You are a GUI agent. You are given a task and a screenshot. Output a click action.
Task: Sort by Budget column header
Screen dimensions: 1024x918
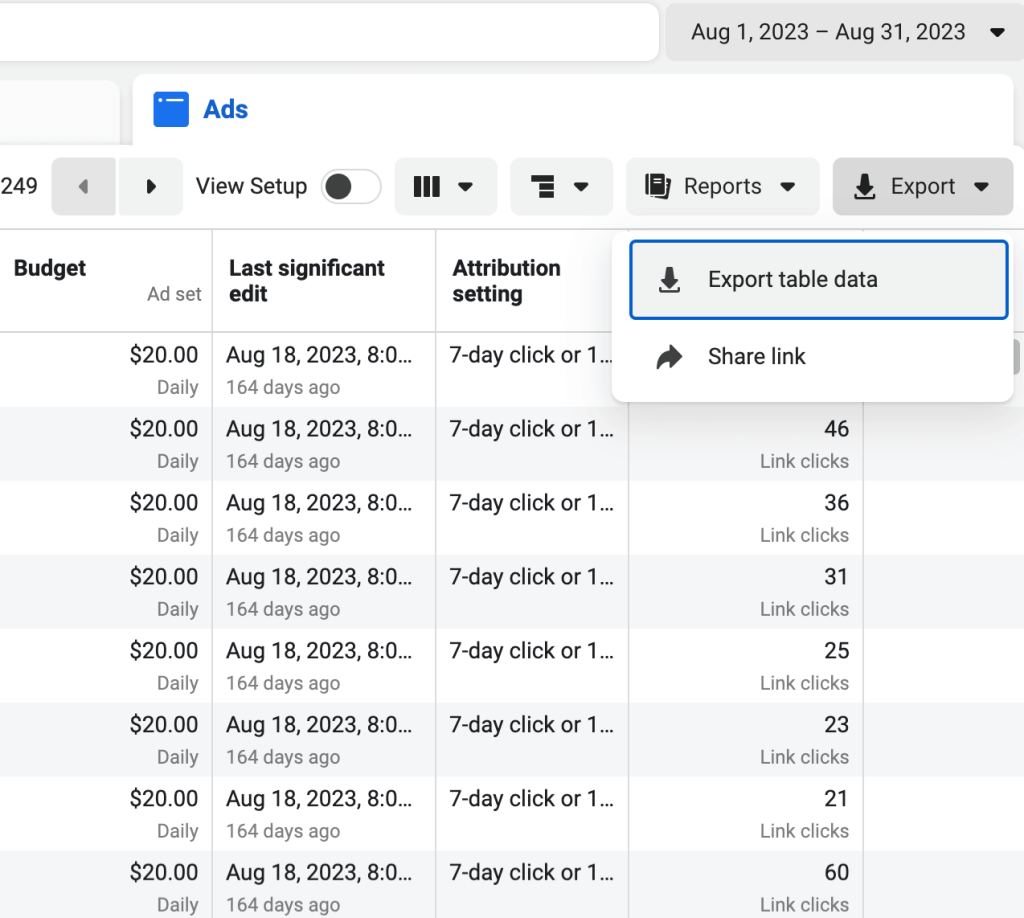click(x=50, y=268)
